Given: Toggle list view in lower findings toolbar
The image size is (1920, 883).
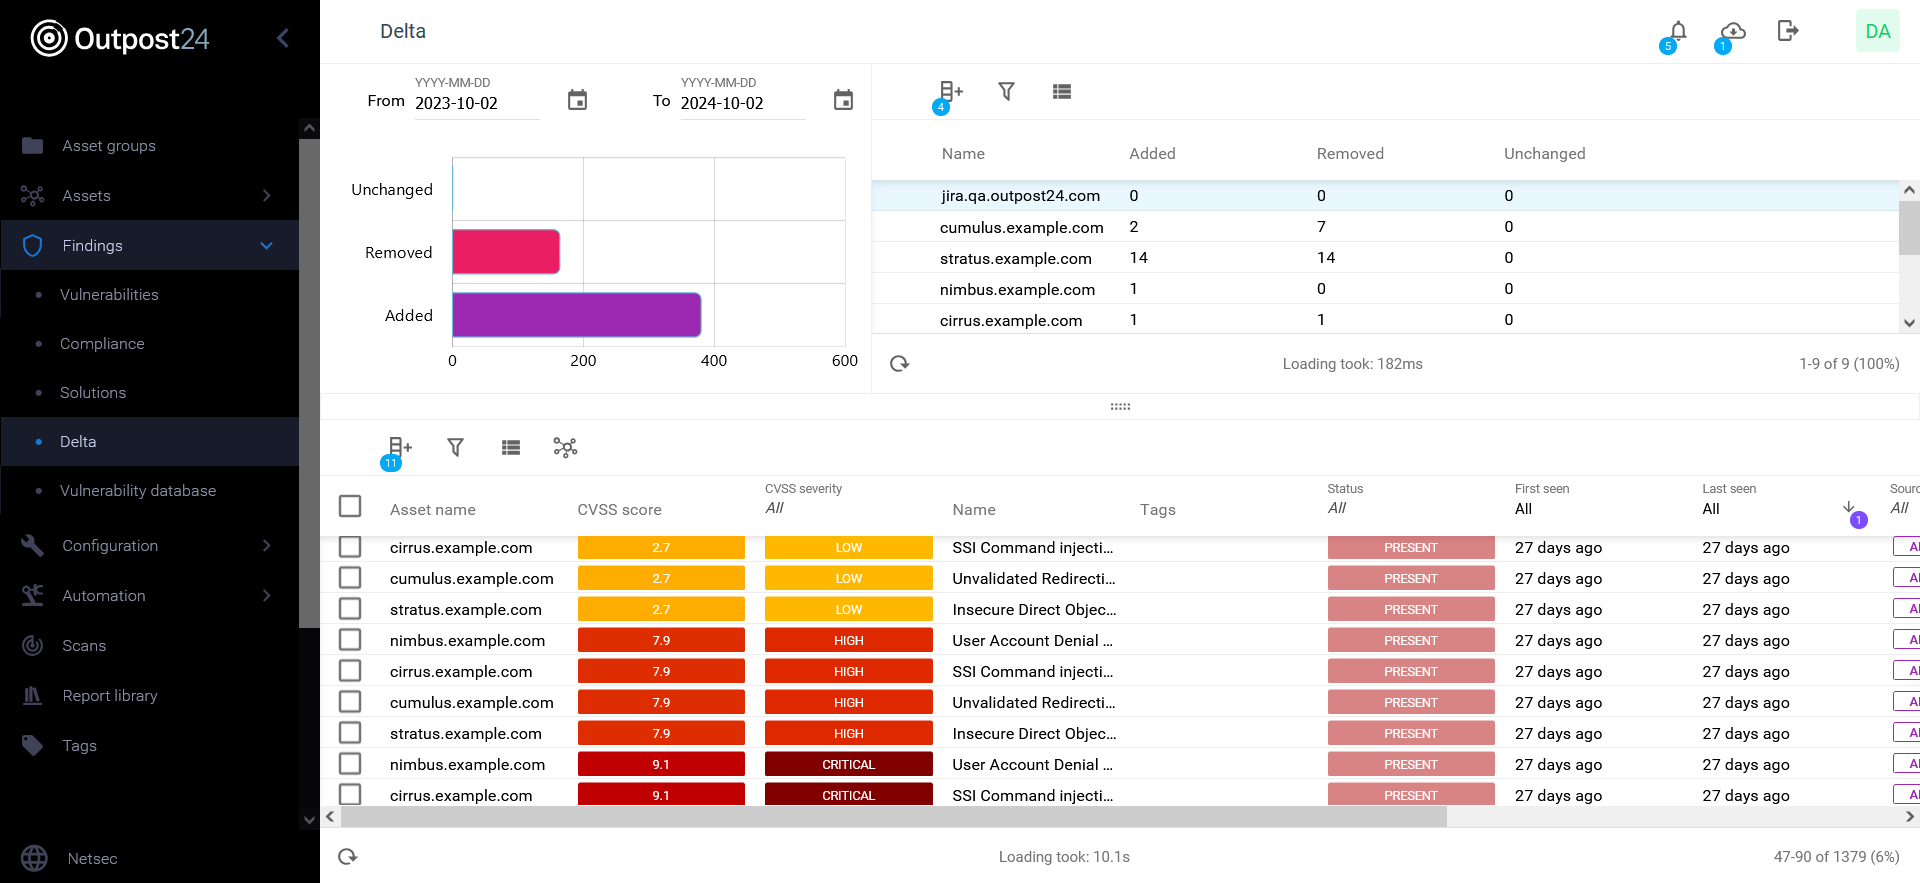Looking at the screenshot, I should [511, 447].
